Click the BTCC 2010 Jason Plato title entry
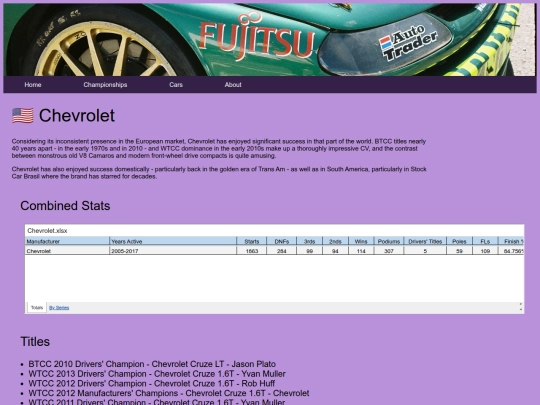The image size is (540, 405). (152, 364)
